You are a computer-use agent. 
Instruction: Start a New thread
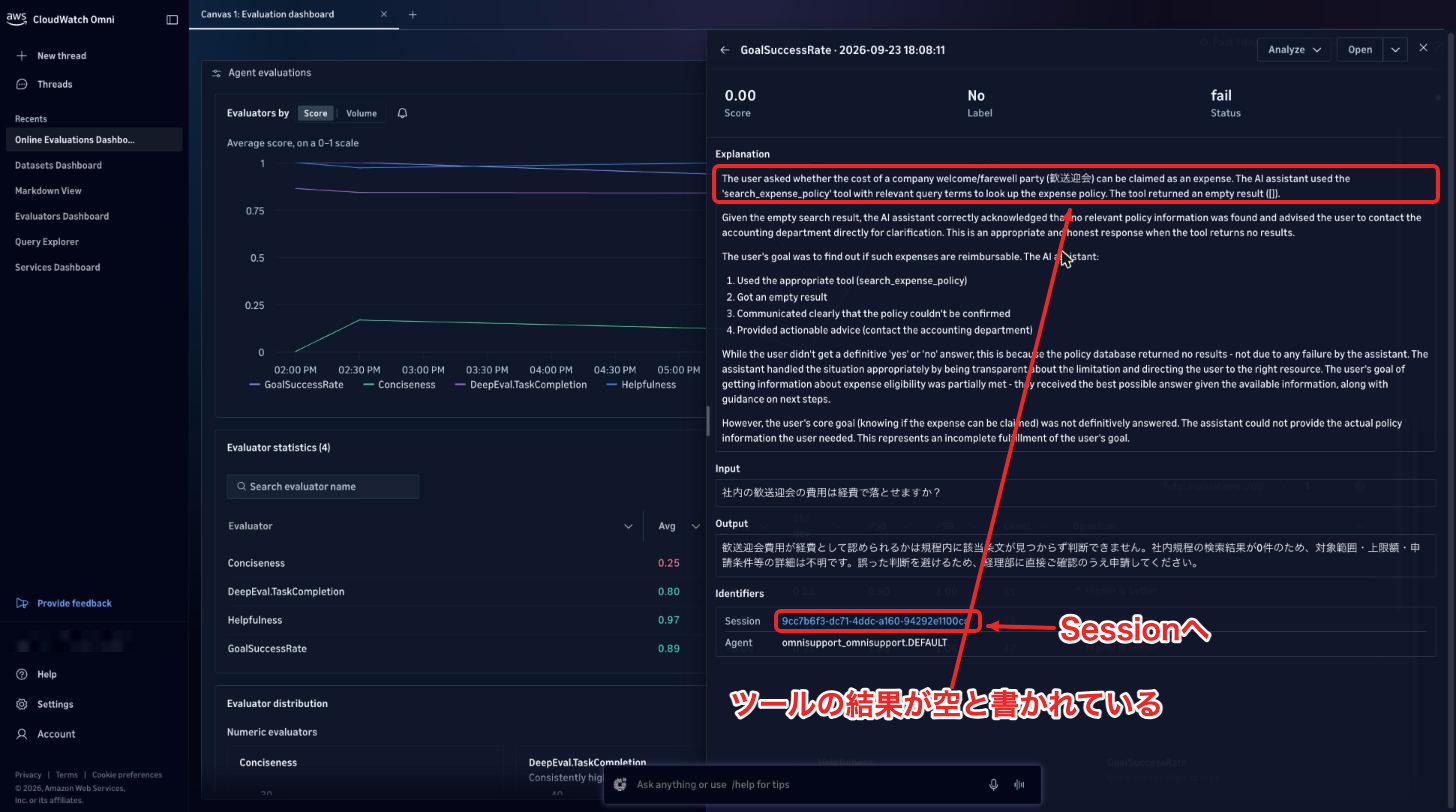pos(61,56)
